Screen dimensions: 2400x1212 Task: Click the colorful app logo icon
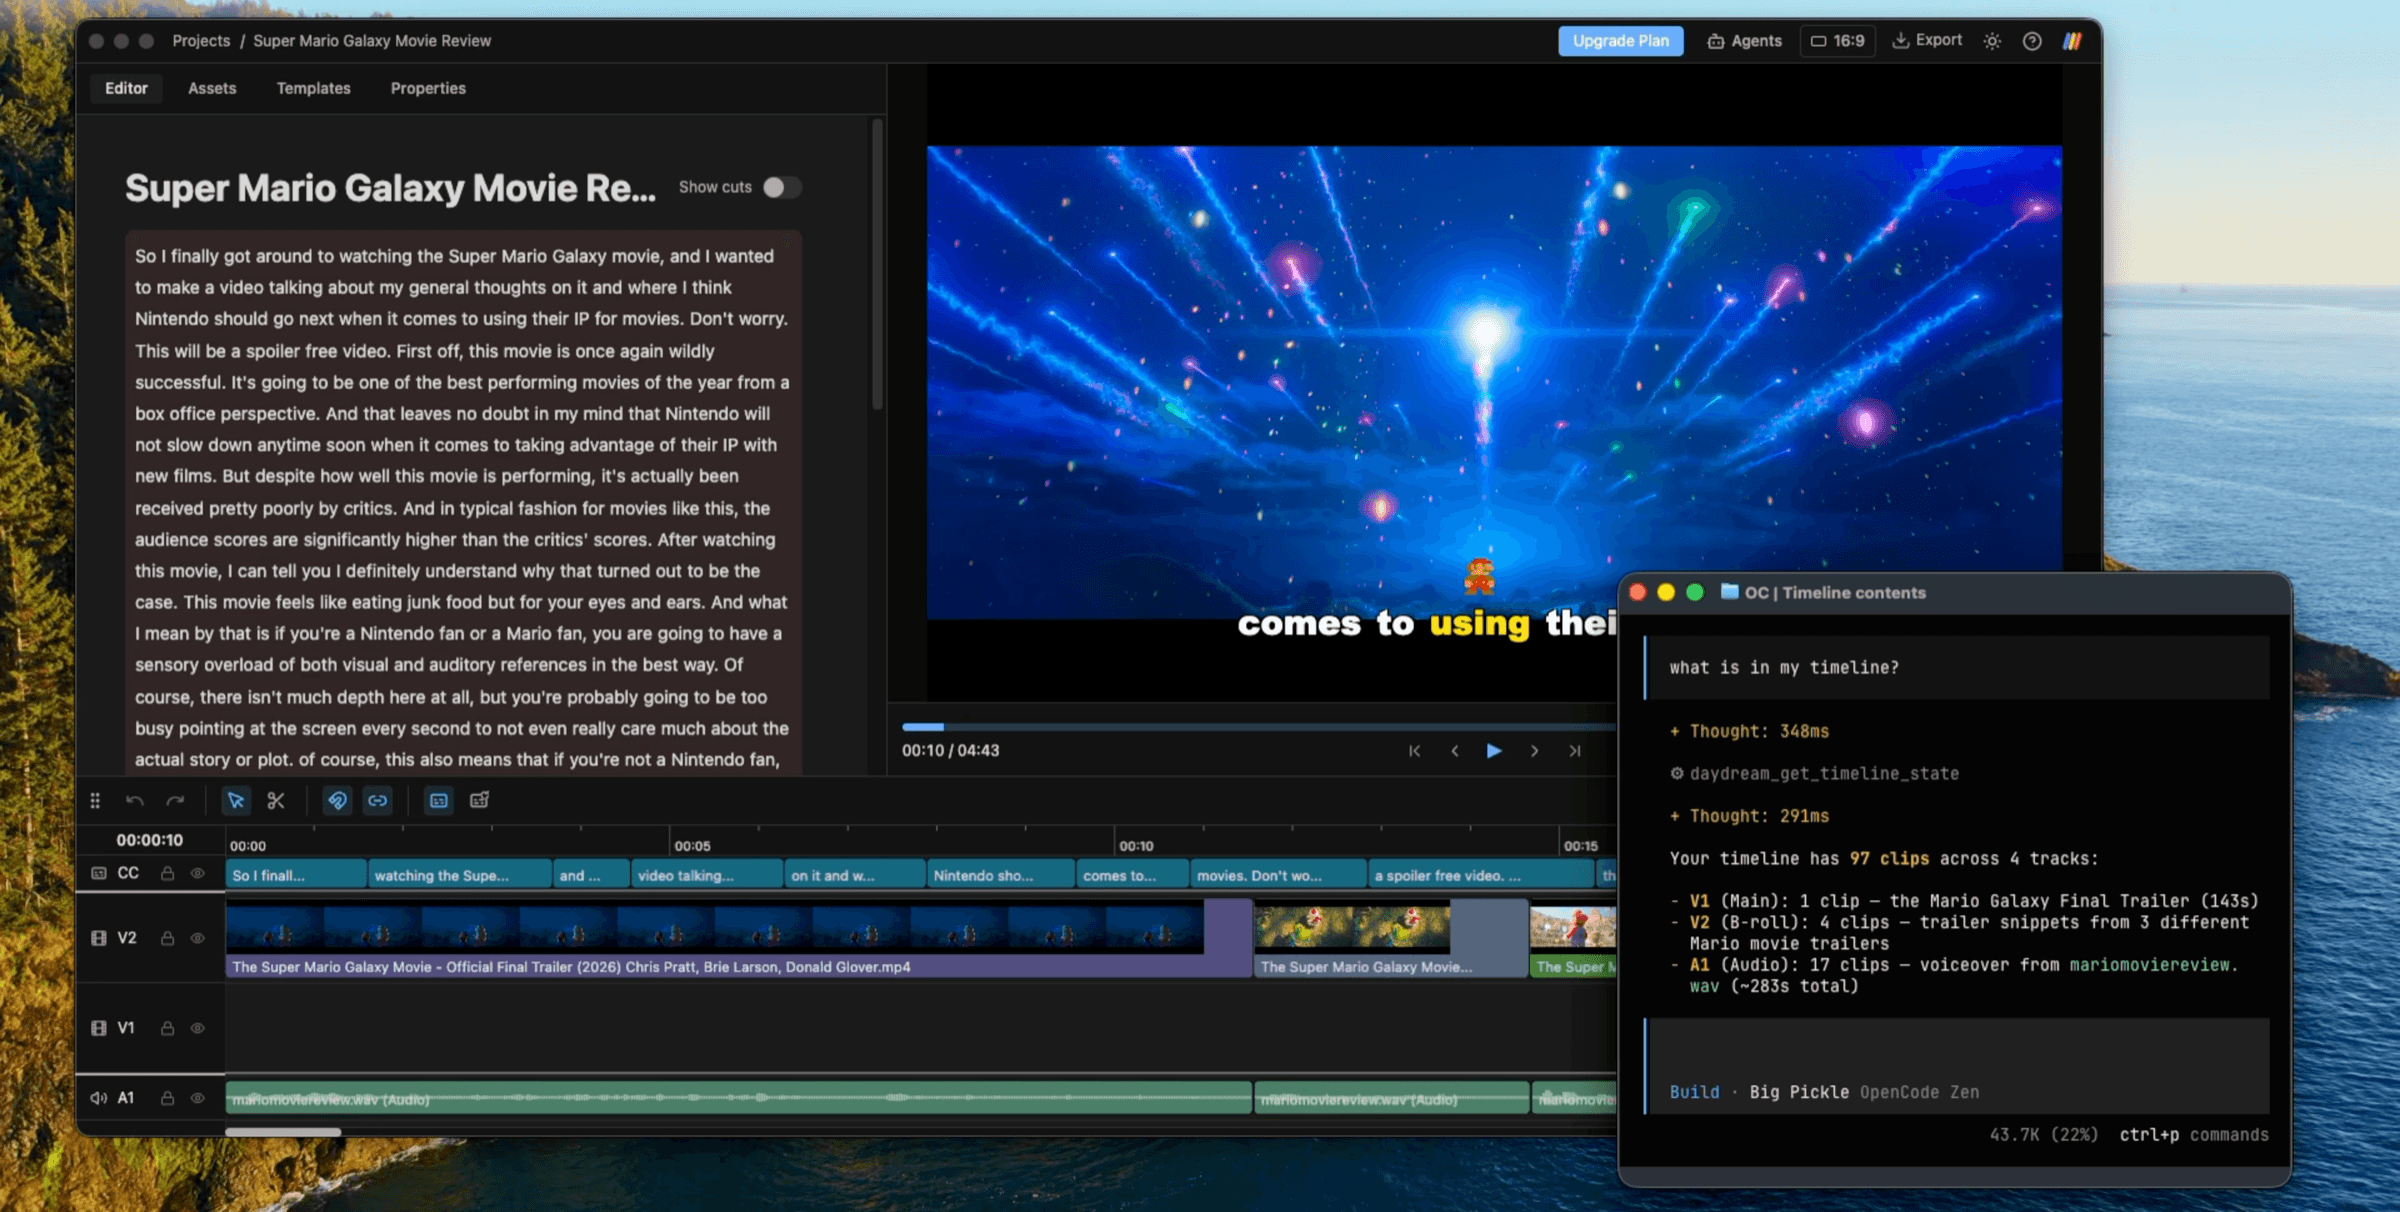click(2072, 41)
